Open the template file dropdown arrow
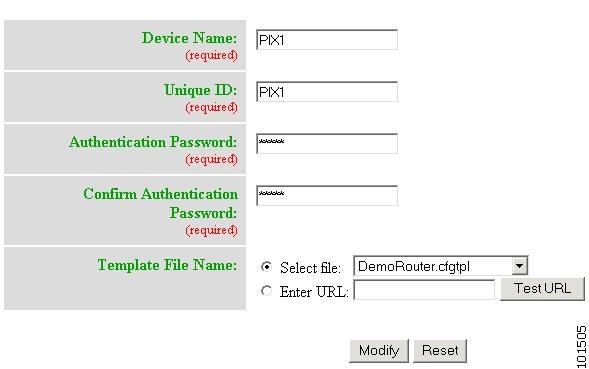 [520, 266]
